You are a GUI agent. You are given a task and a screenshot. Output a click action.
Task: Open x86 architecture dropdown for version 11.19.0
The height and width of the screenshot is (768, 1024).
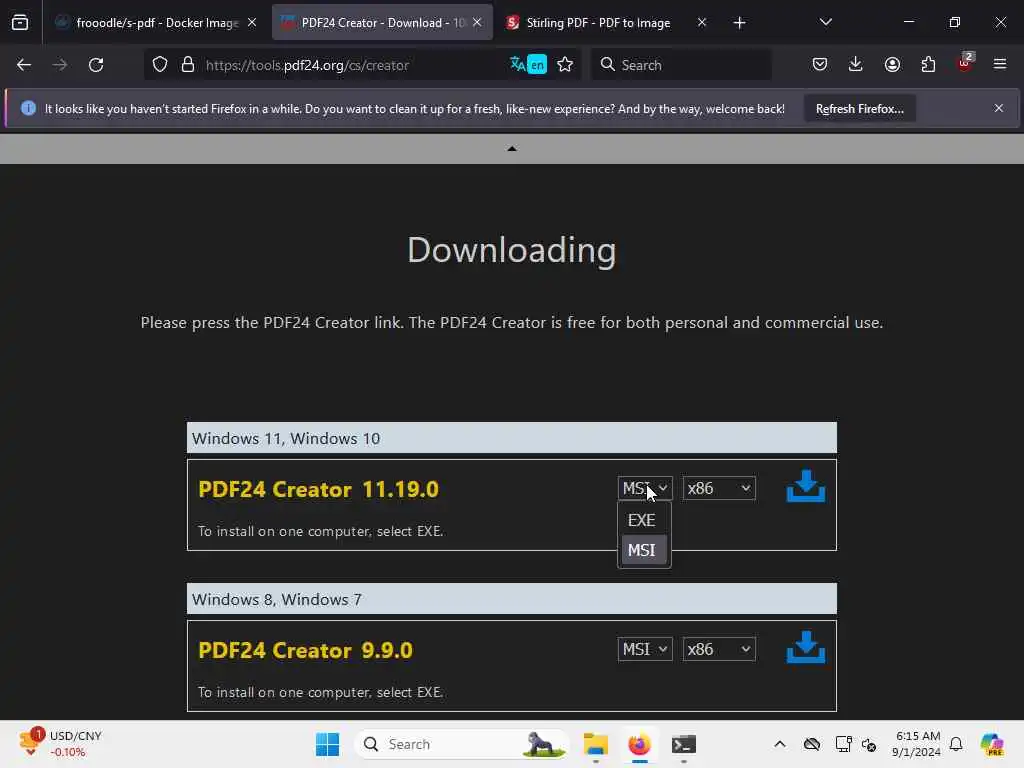point(719,488)
